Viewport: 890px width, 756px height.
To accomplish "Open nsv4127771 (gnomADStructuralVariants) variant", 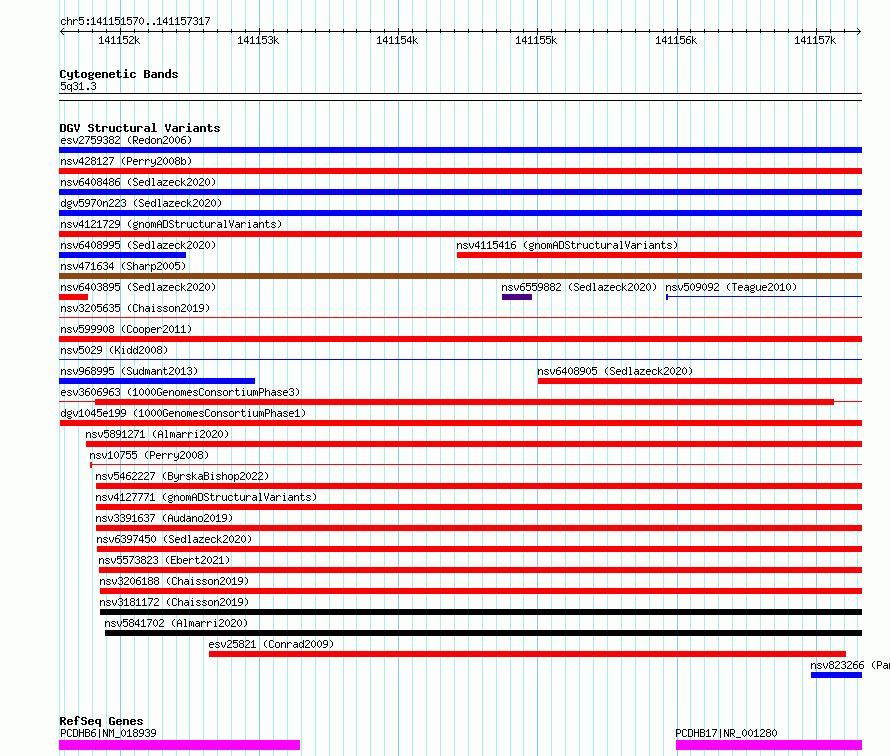I will coord(206,497).
